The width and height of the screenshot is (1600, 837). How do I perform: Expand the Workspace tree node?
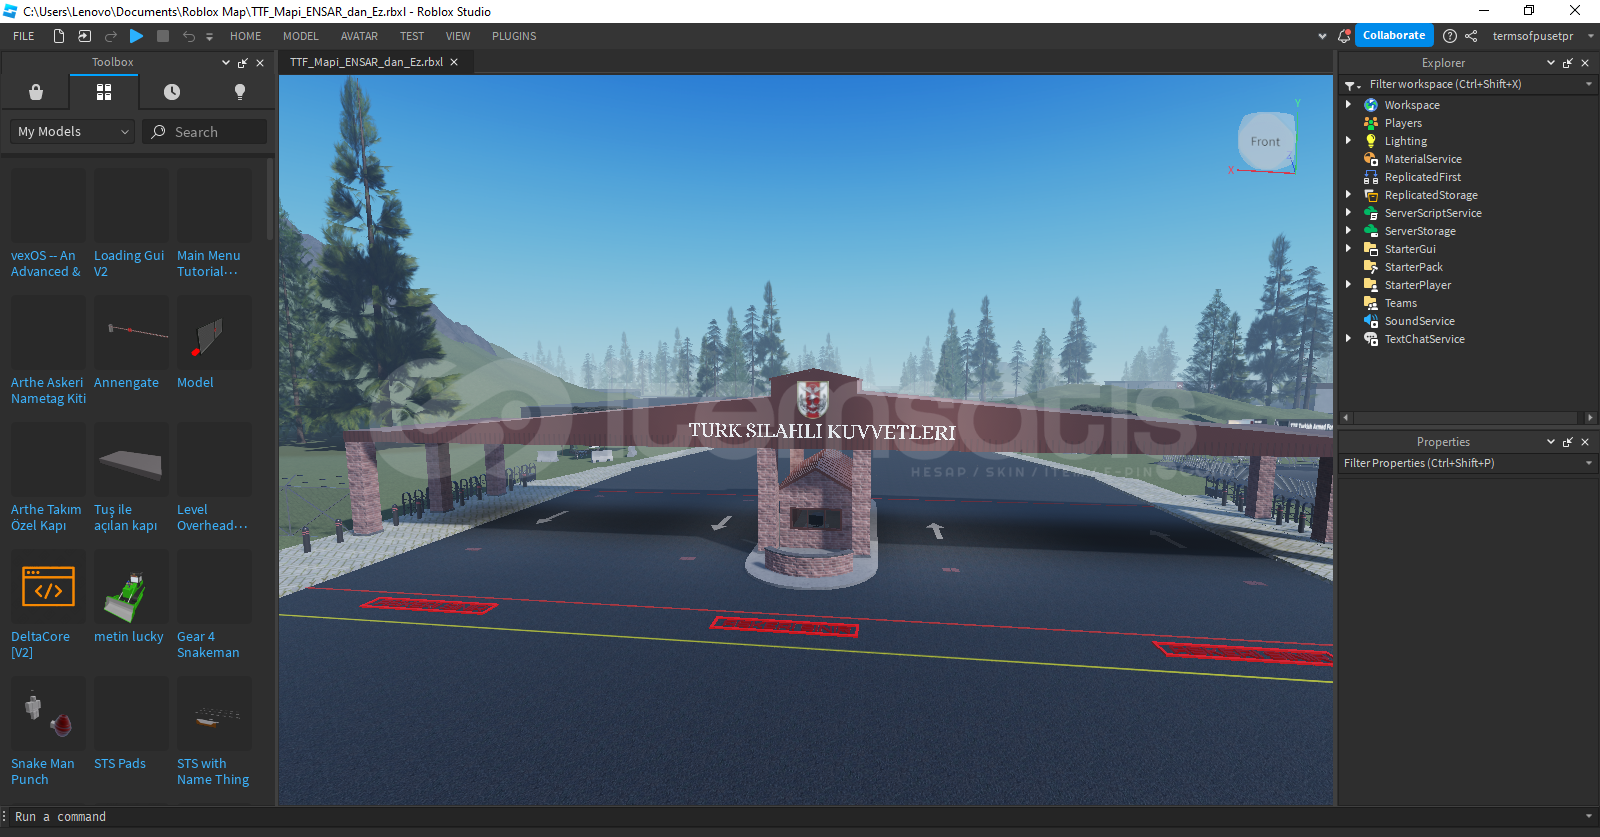1348,105
